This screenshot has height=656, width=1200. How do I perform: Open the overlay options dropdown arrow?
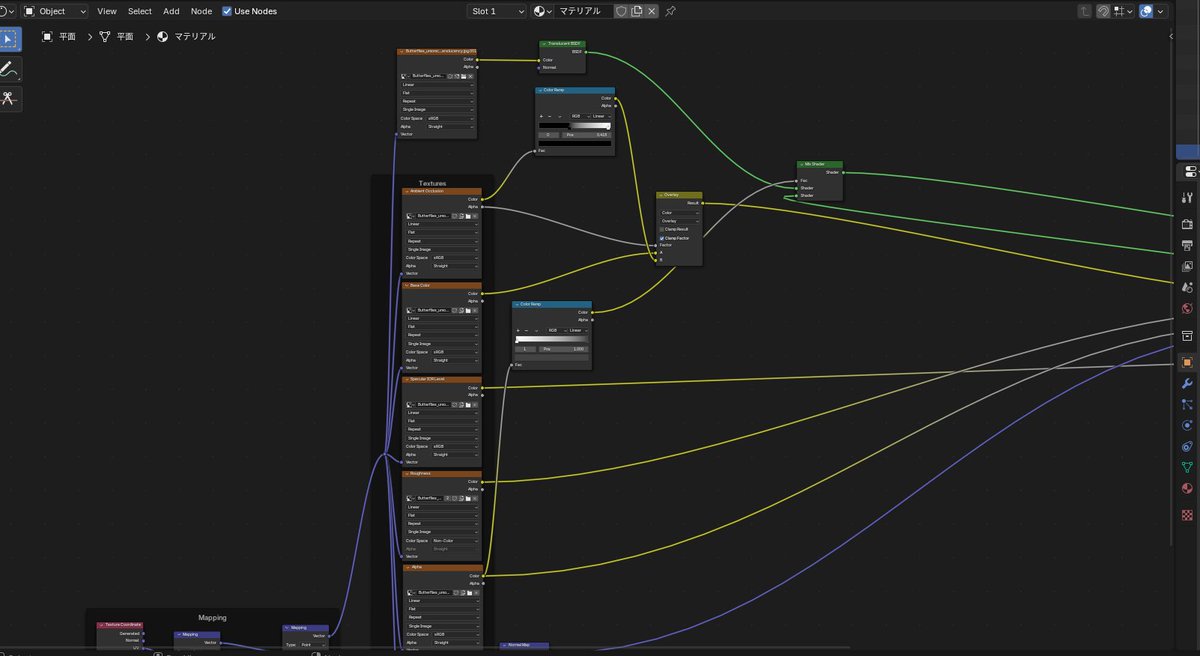1160,11
